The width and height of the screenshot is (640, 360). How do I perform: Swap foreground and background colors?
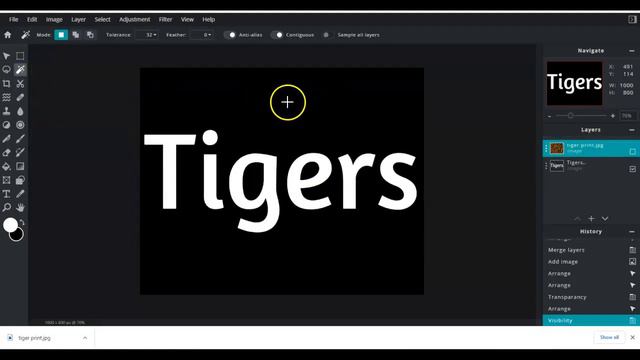22,222
